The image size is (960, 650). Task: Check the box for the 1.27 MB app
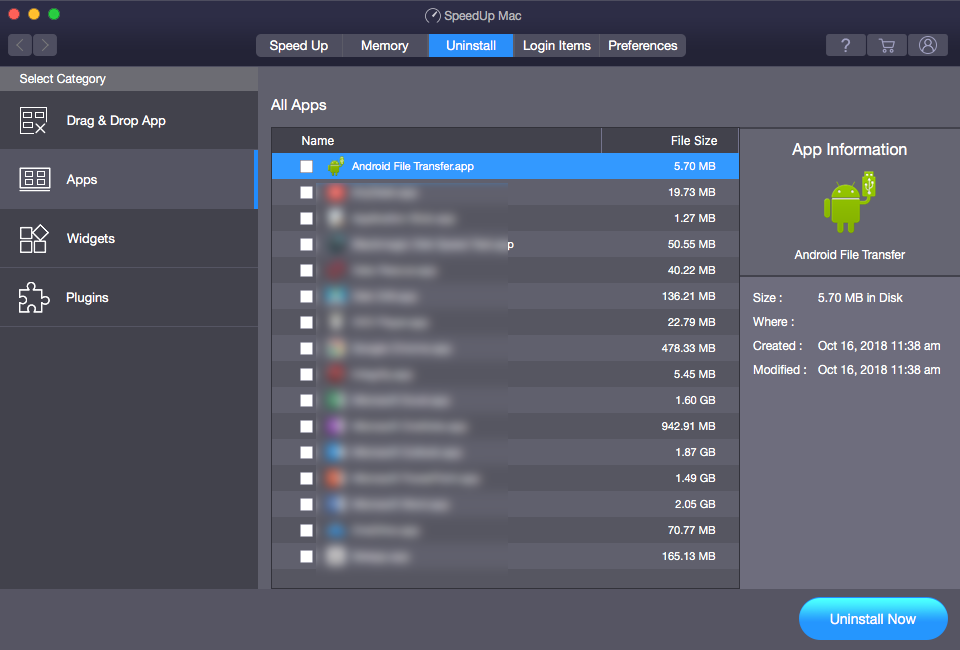pyautogui.click(x=306, y=219)
